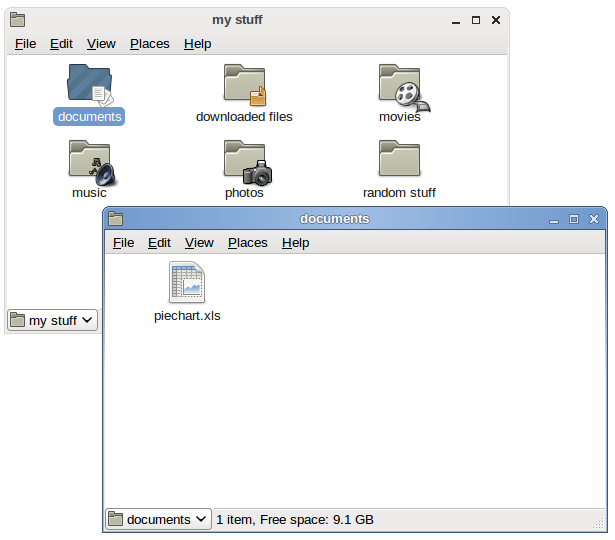Select the random stuff folder icon
Viewport: 615px width, 540px height.
pyautogui.click(x=399, y=160)
